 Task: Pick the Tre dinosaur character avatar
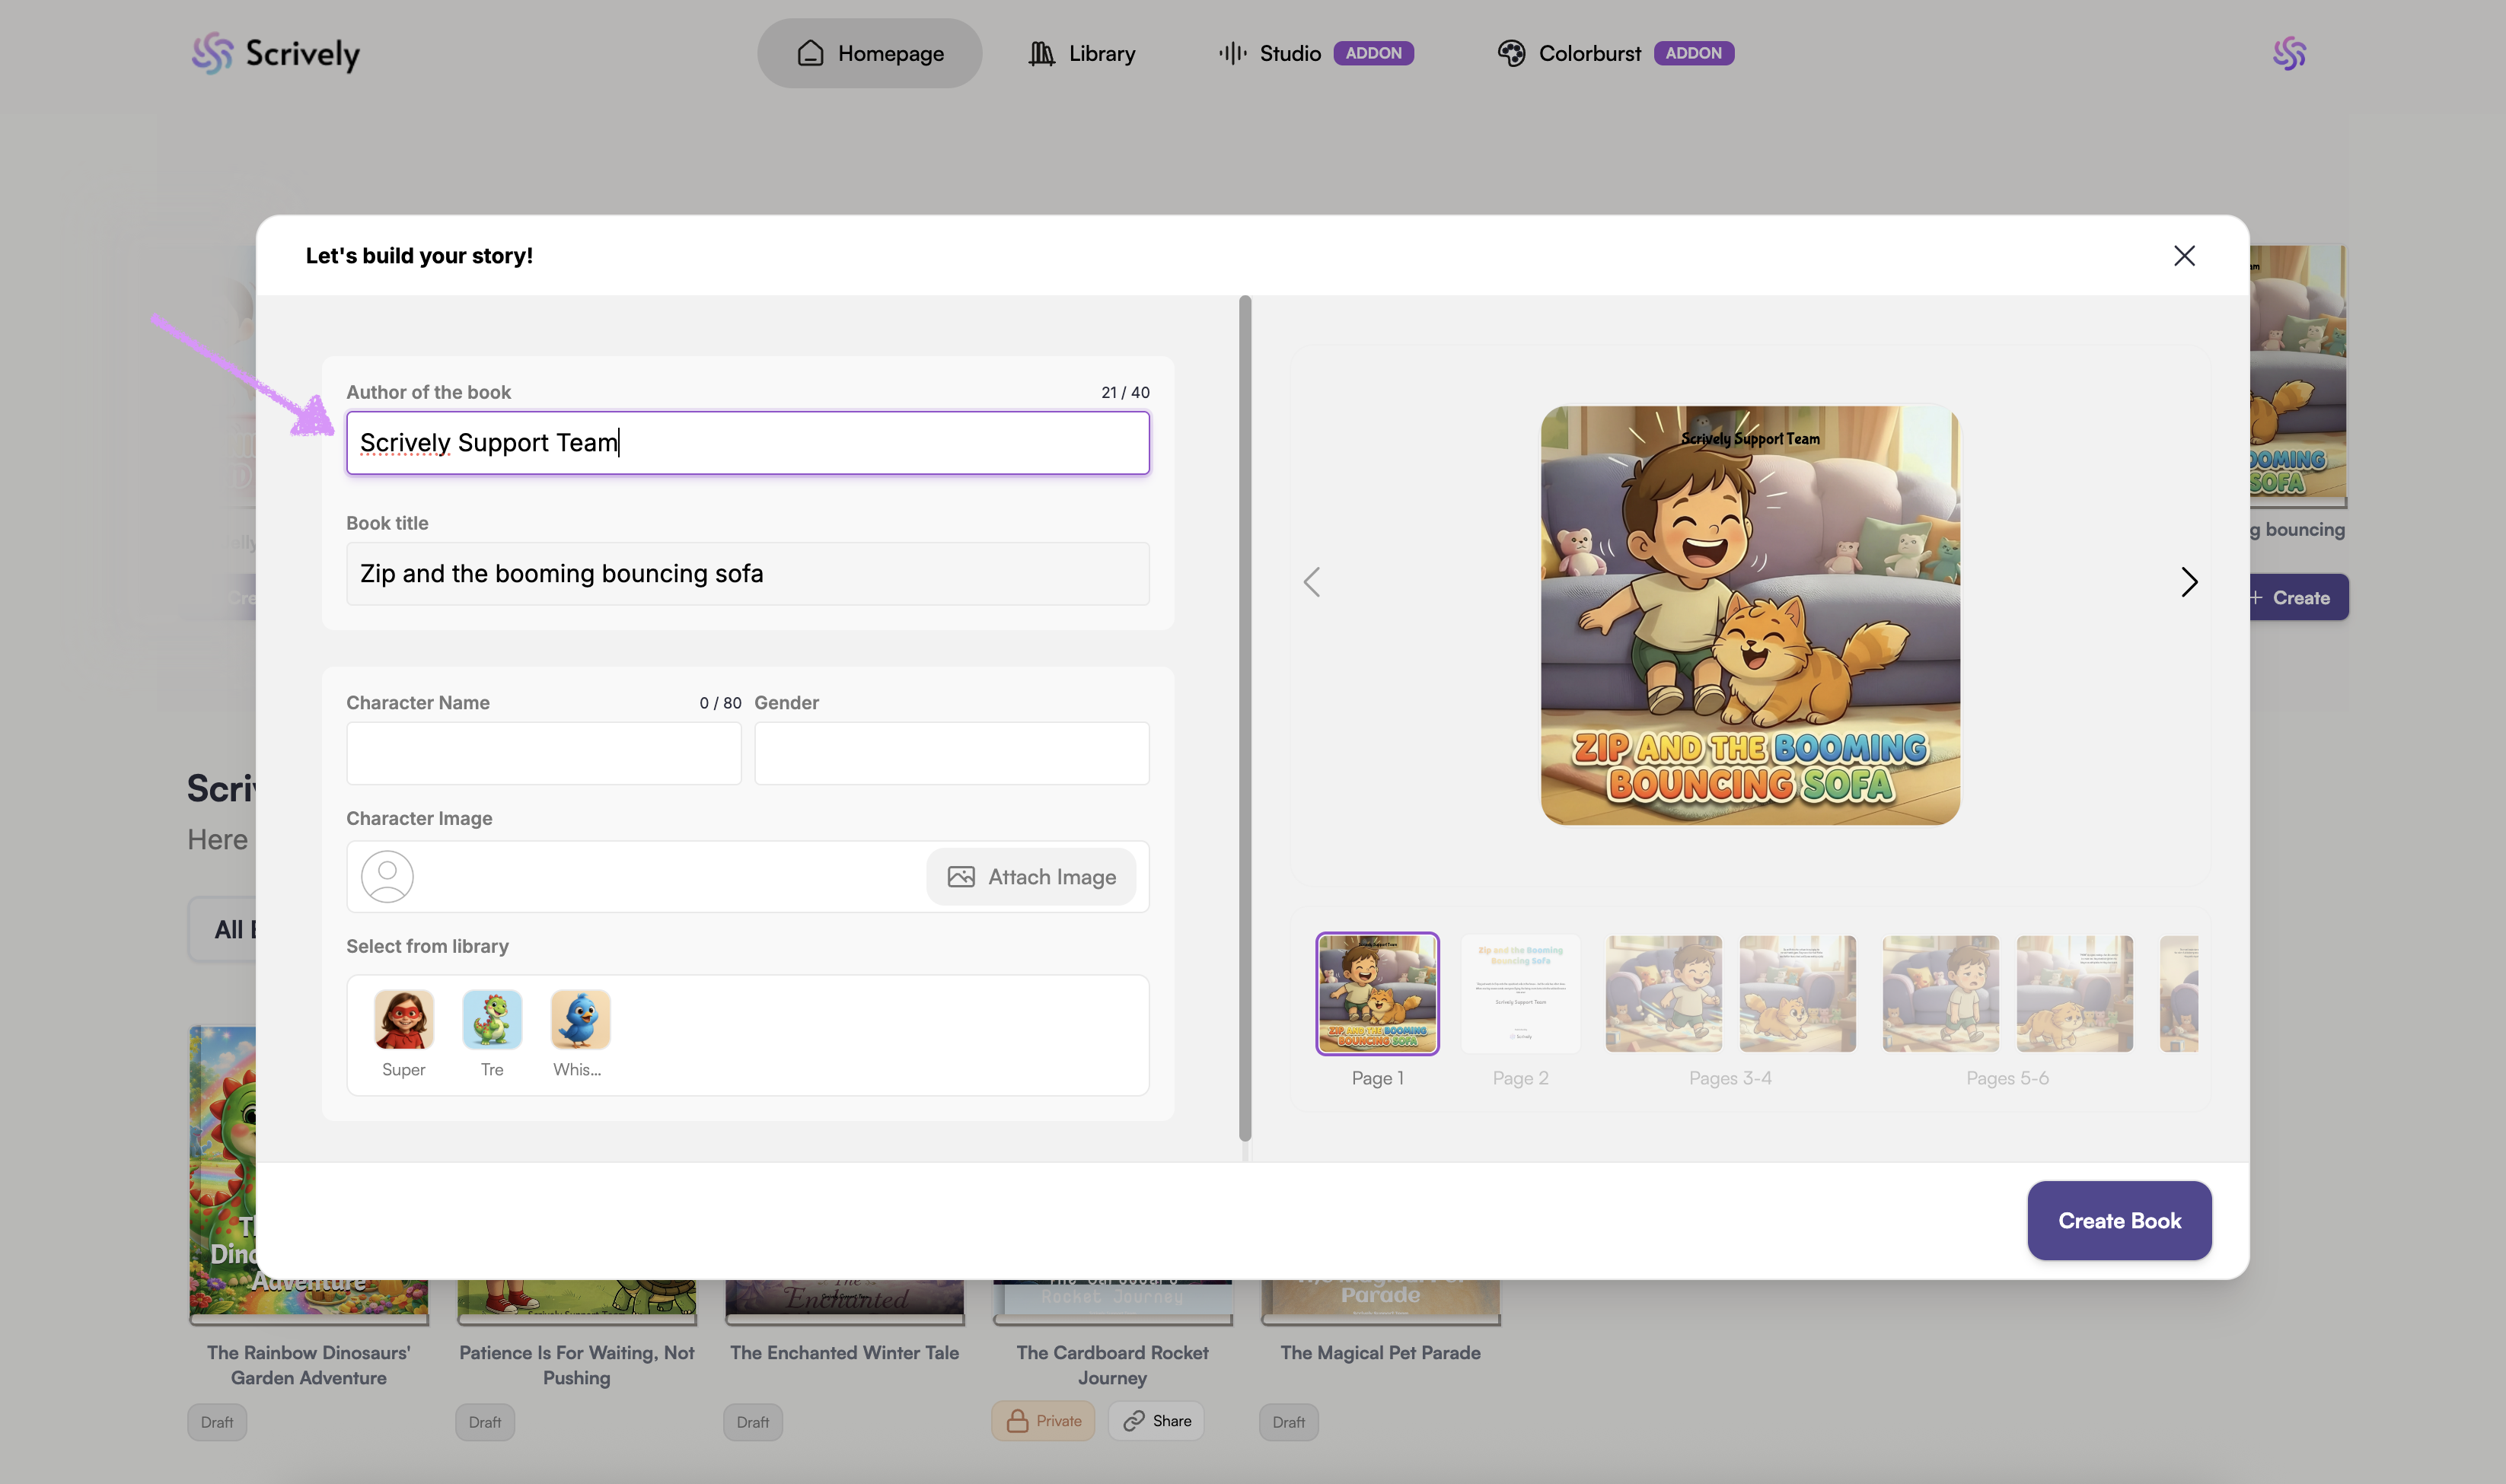tap(492, 1019)
